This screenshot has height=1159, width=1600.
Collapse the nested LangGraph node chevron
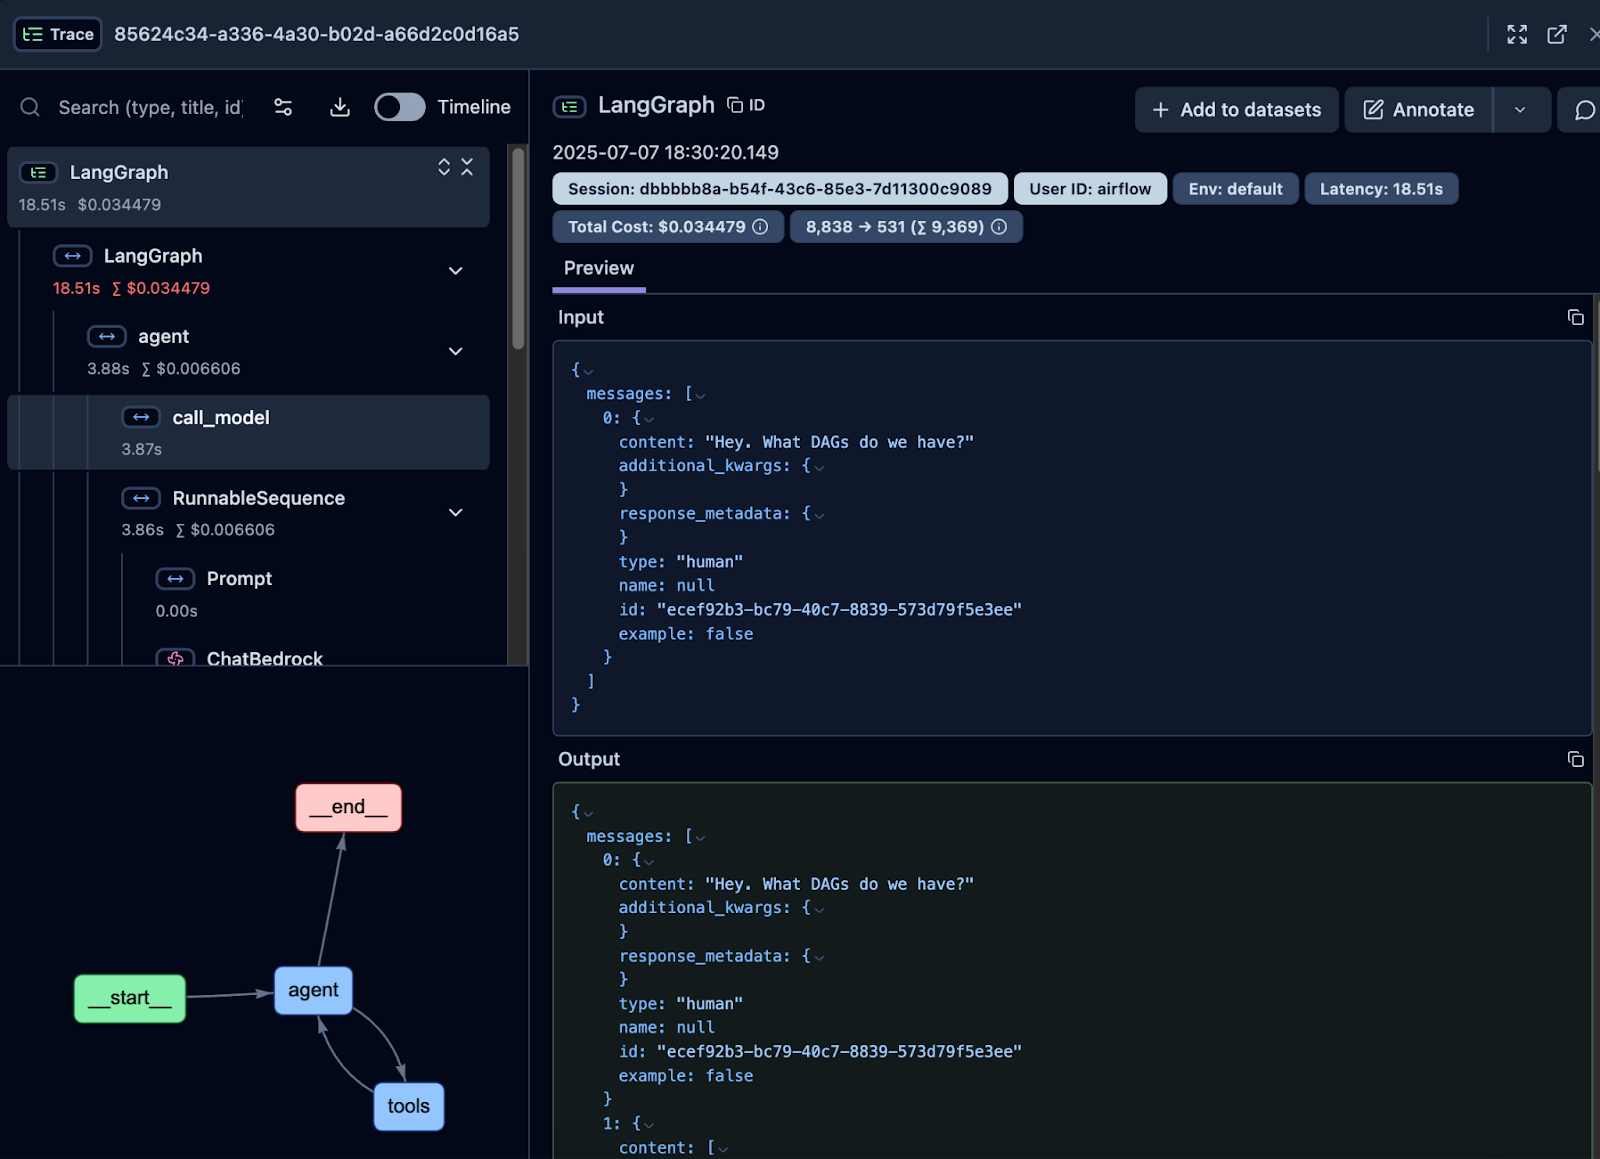(x=455, y=271)
